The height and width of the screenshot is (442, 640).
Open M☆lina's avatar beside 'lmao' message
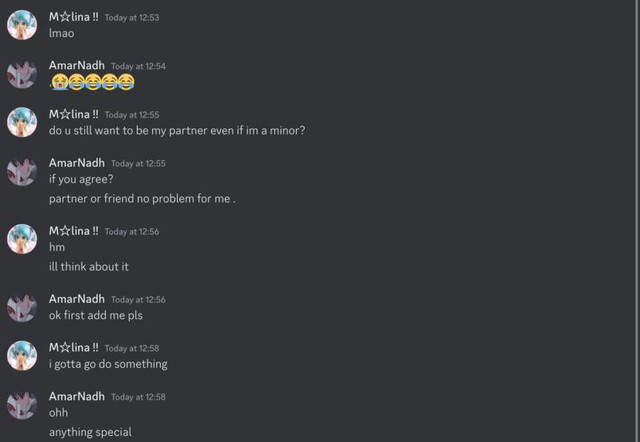click(22, 25)
